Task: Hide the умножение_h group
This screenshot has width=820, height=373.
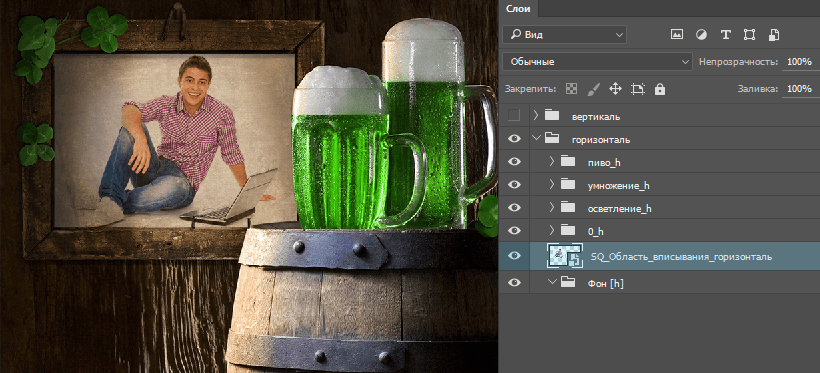Action: [x=515, y=184]
